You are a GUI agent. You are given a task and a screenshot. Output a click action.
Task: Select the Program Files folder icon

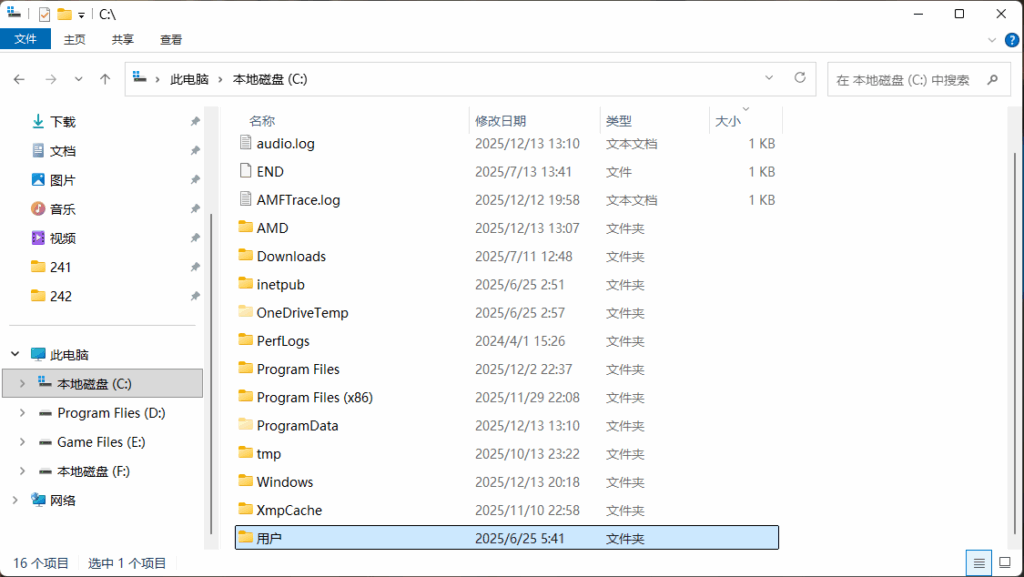coord(246,368)
